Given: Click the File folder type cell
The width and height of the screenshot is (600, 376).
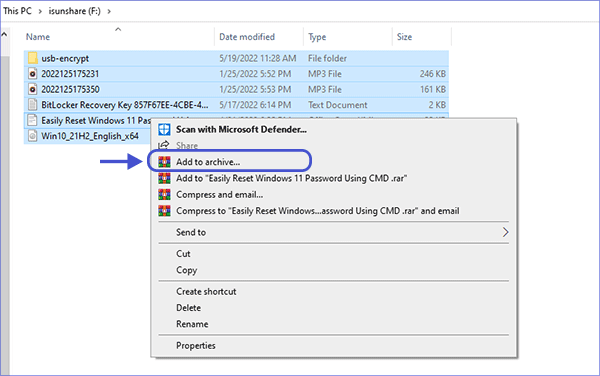Looking at the screenshot, I should pos(327,58).
